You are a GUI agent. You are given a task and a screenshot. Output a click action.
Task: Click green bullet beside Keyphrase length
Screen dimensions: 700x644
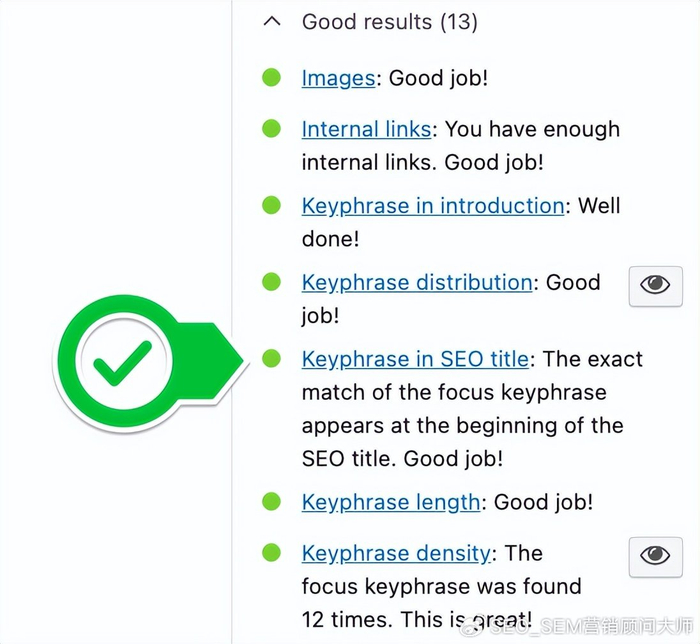coord(271,502)
